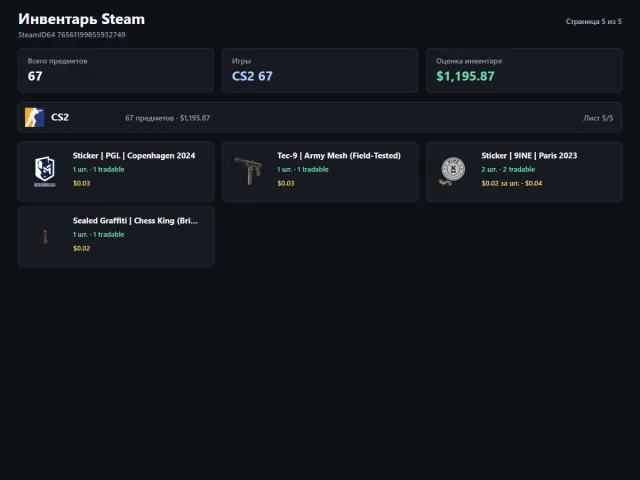Select the Sticker | 9INE | Paris 2023 title
The height and width of the screenshot is (480, 640).
coord(529,156)
